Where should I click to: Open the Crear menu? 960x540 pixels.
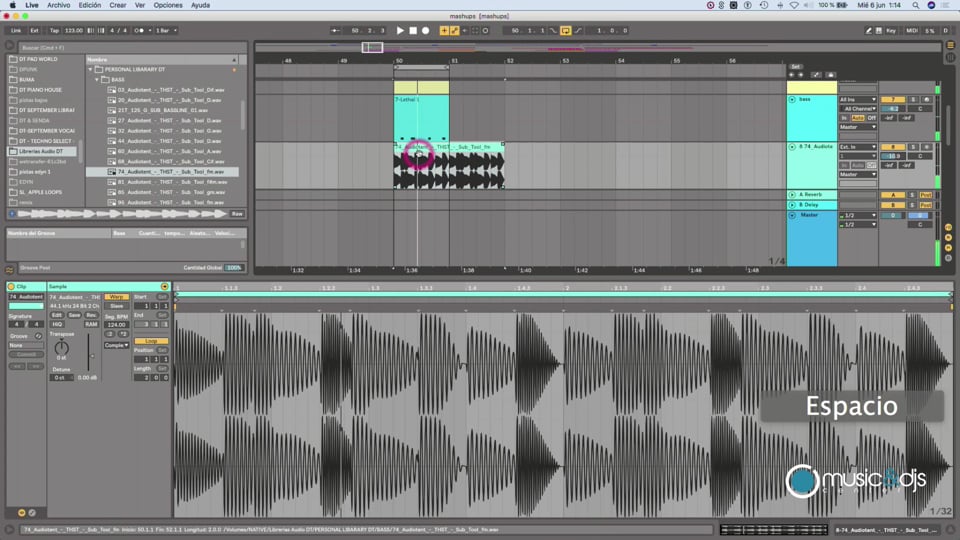click(118, 5)
